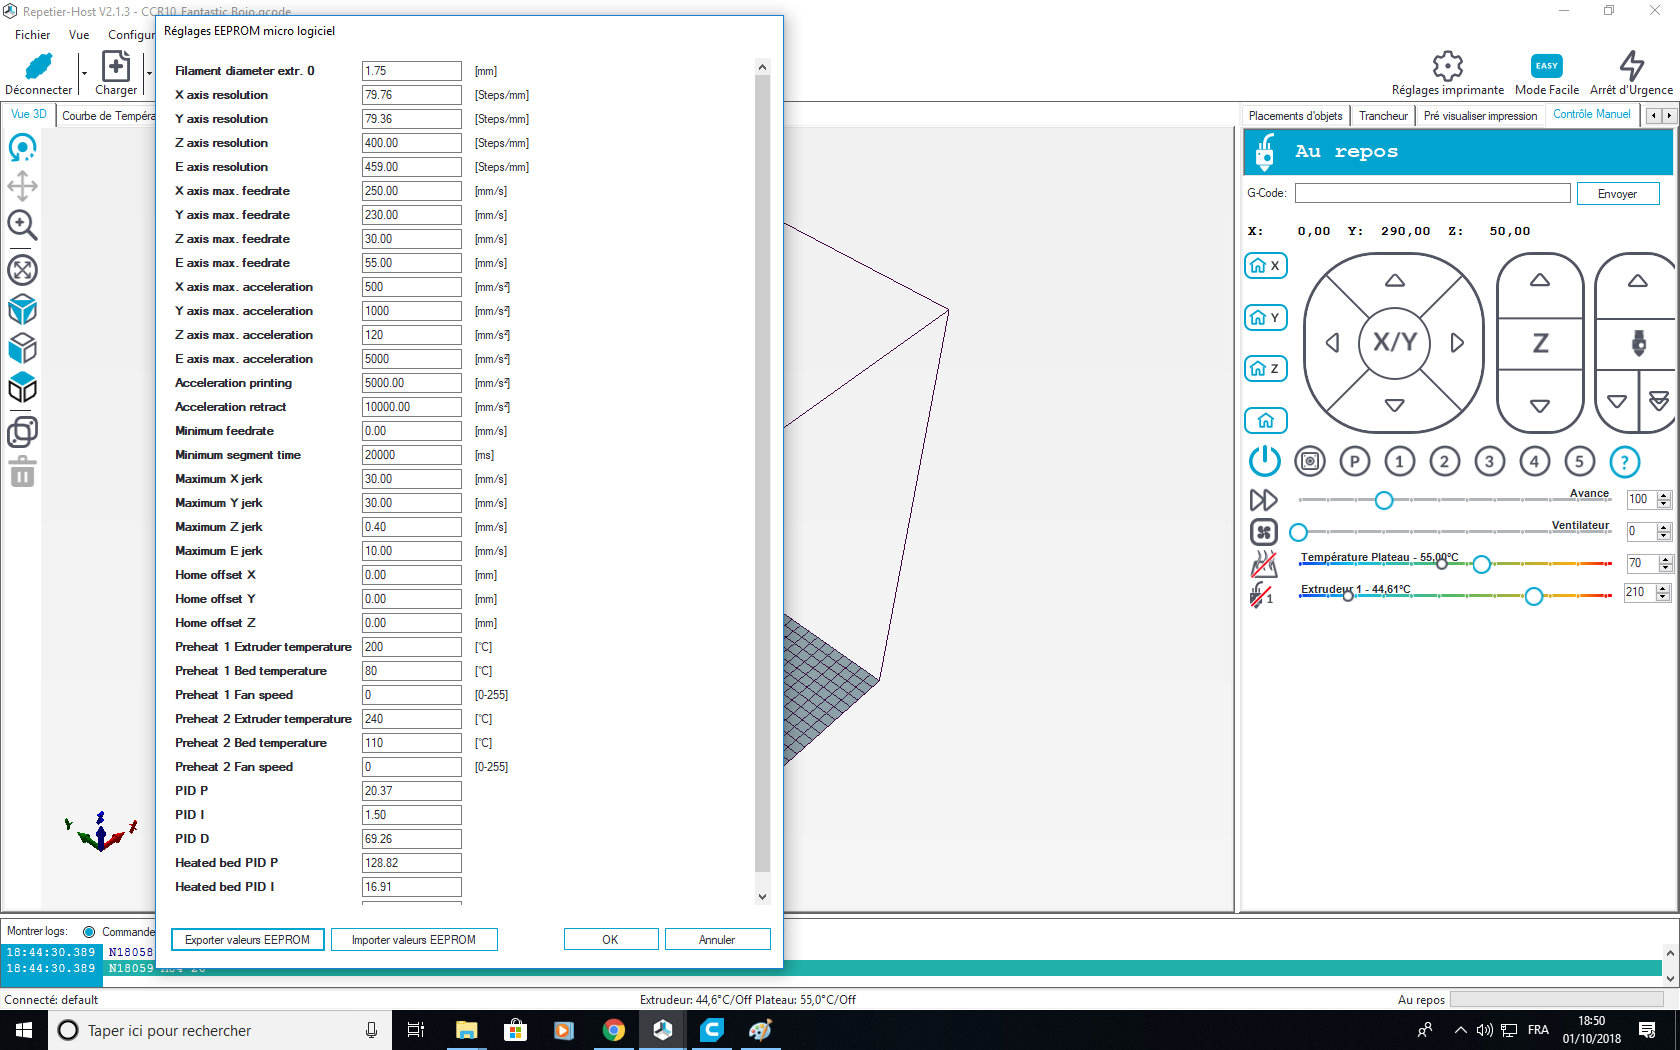Image resolution: width=1680 pixels, height=1050 pixels.
Task: Home the X axis
Action: [x=1265, y=266]
